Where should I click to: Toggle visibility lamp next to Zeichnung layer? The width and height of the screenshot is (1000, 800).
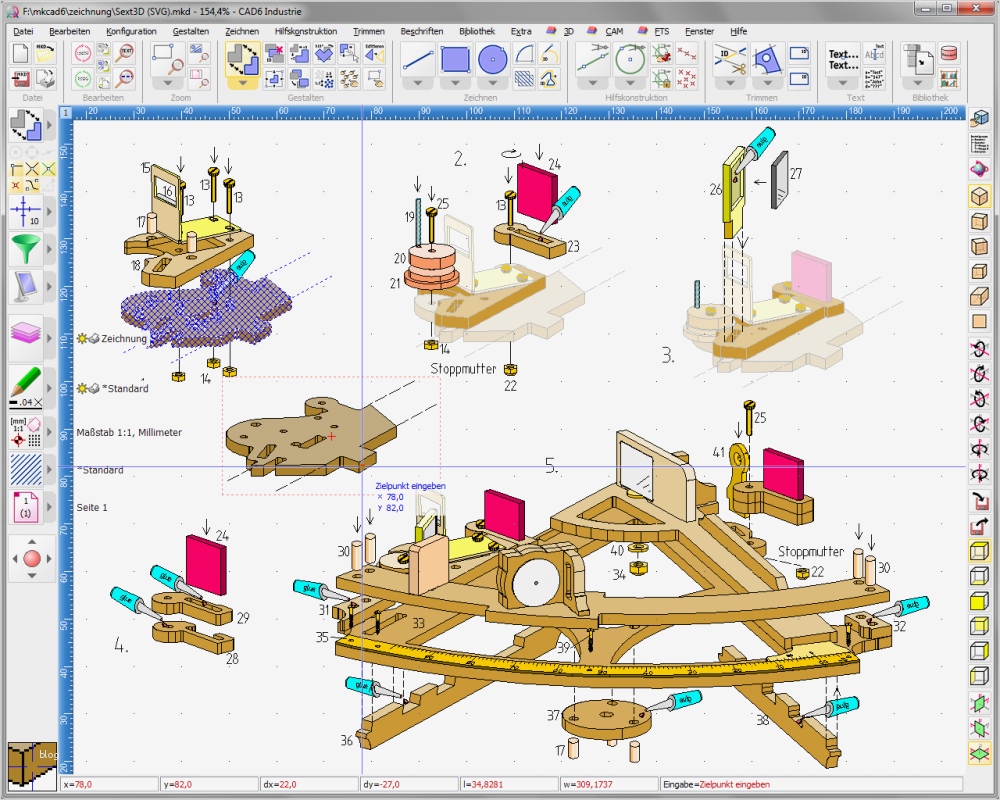tap(82, 339)
